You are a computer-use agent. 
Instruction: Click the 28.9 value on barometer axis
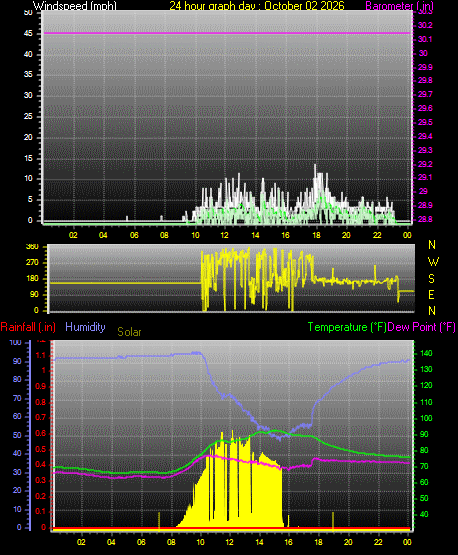coord(425,205)
